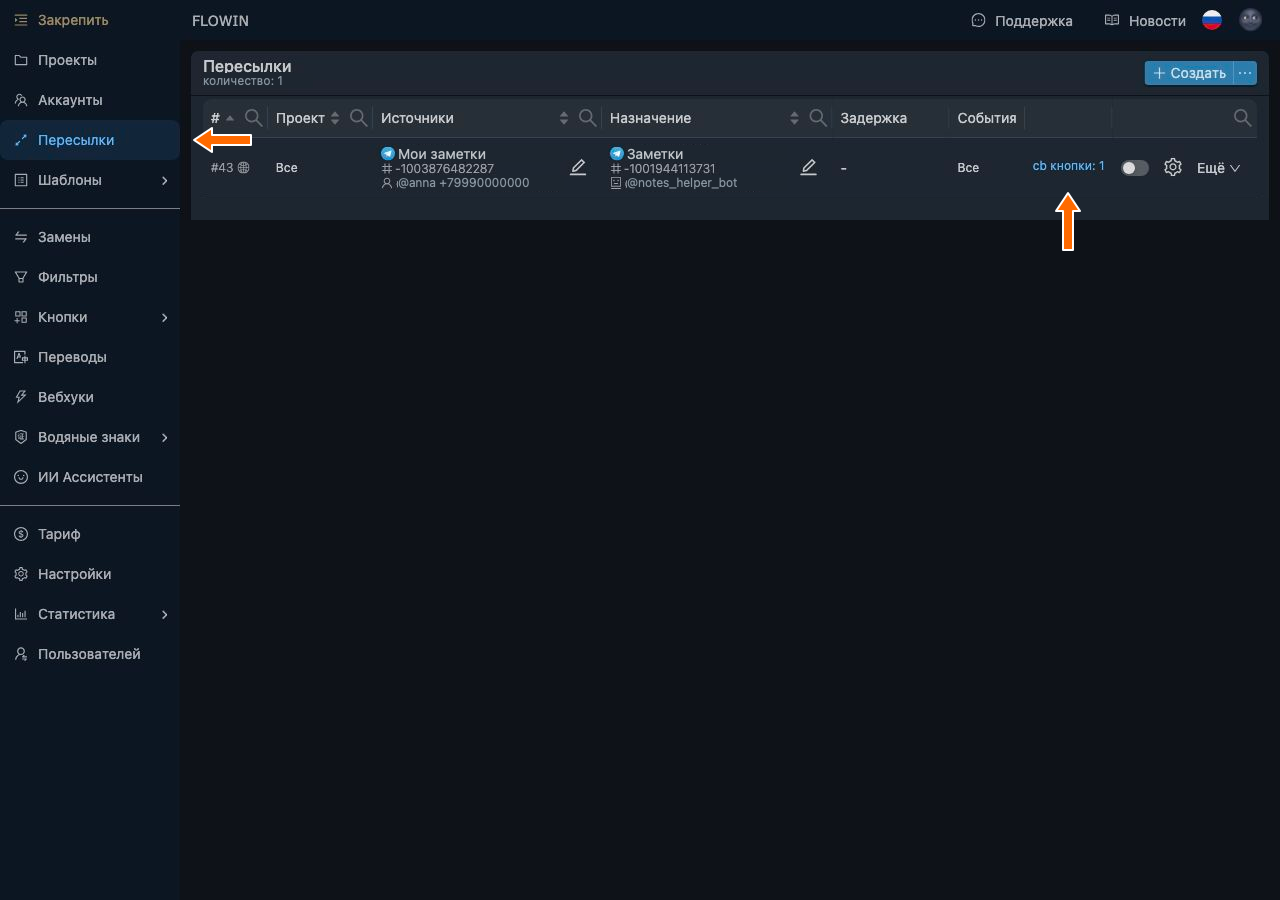1280x900 pixels.
Task: Open the Вебхуки lightning icon
Action: coord(21,397)
